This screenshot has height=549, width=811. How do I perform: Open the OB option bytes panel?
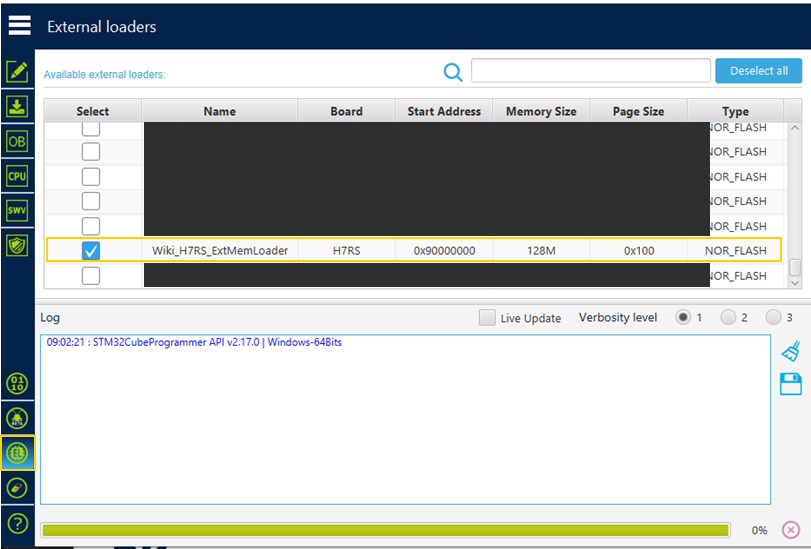[17, 141]
